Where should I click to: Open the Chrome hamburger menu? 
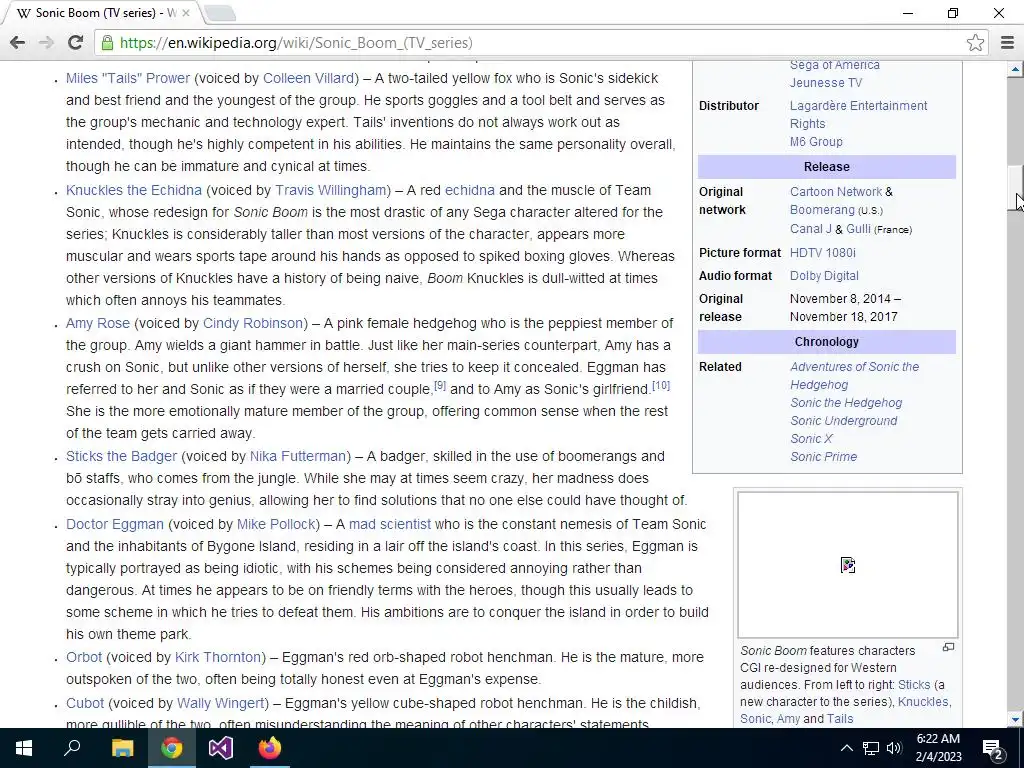[1007, 43]
